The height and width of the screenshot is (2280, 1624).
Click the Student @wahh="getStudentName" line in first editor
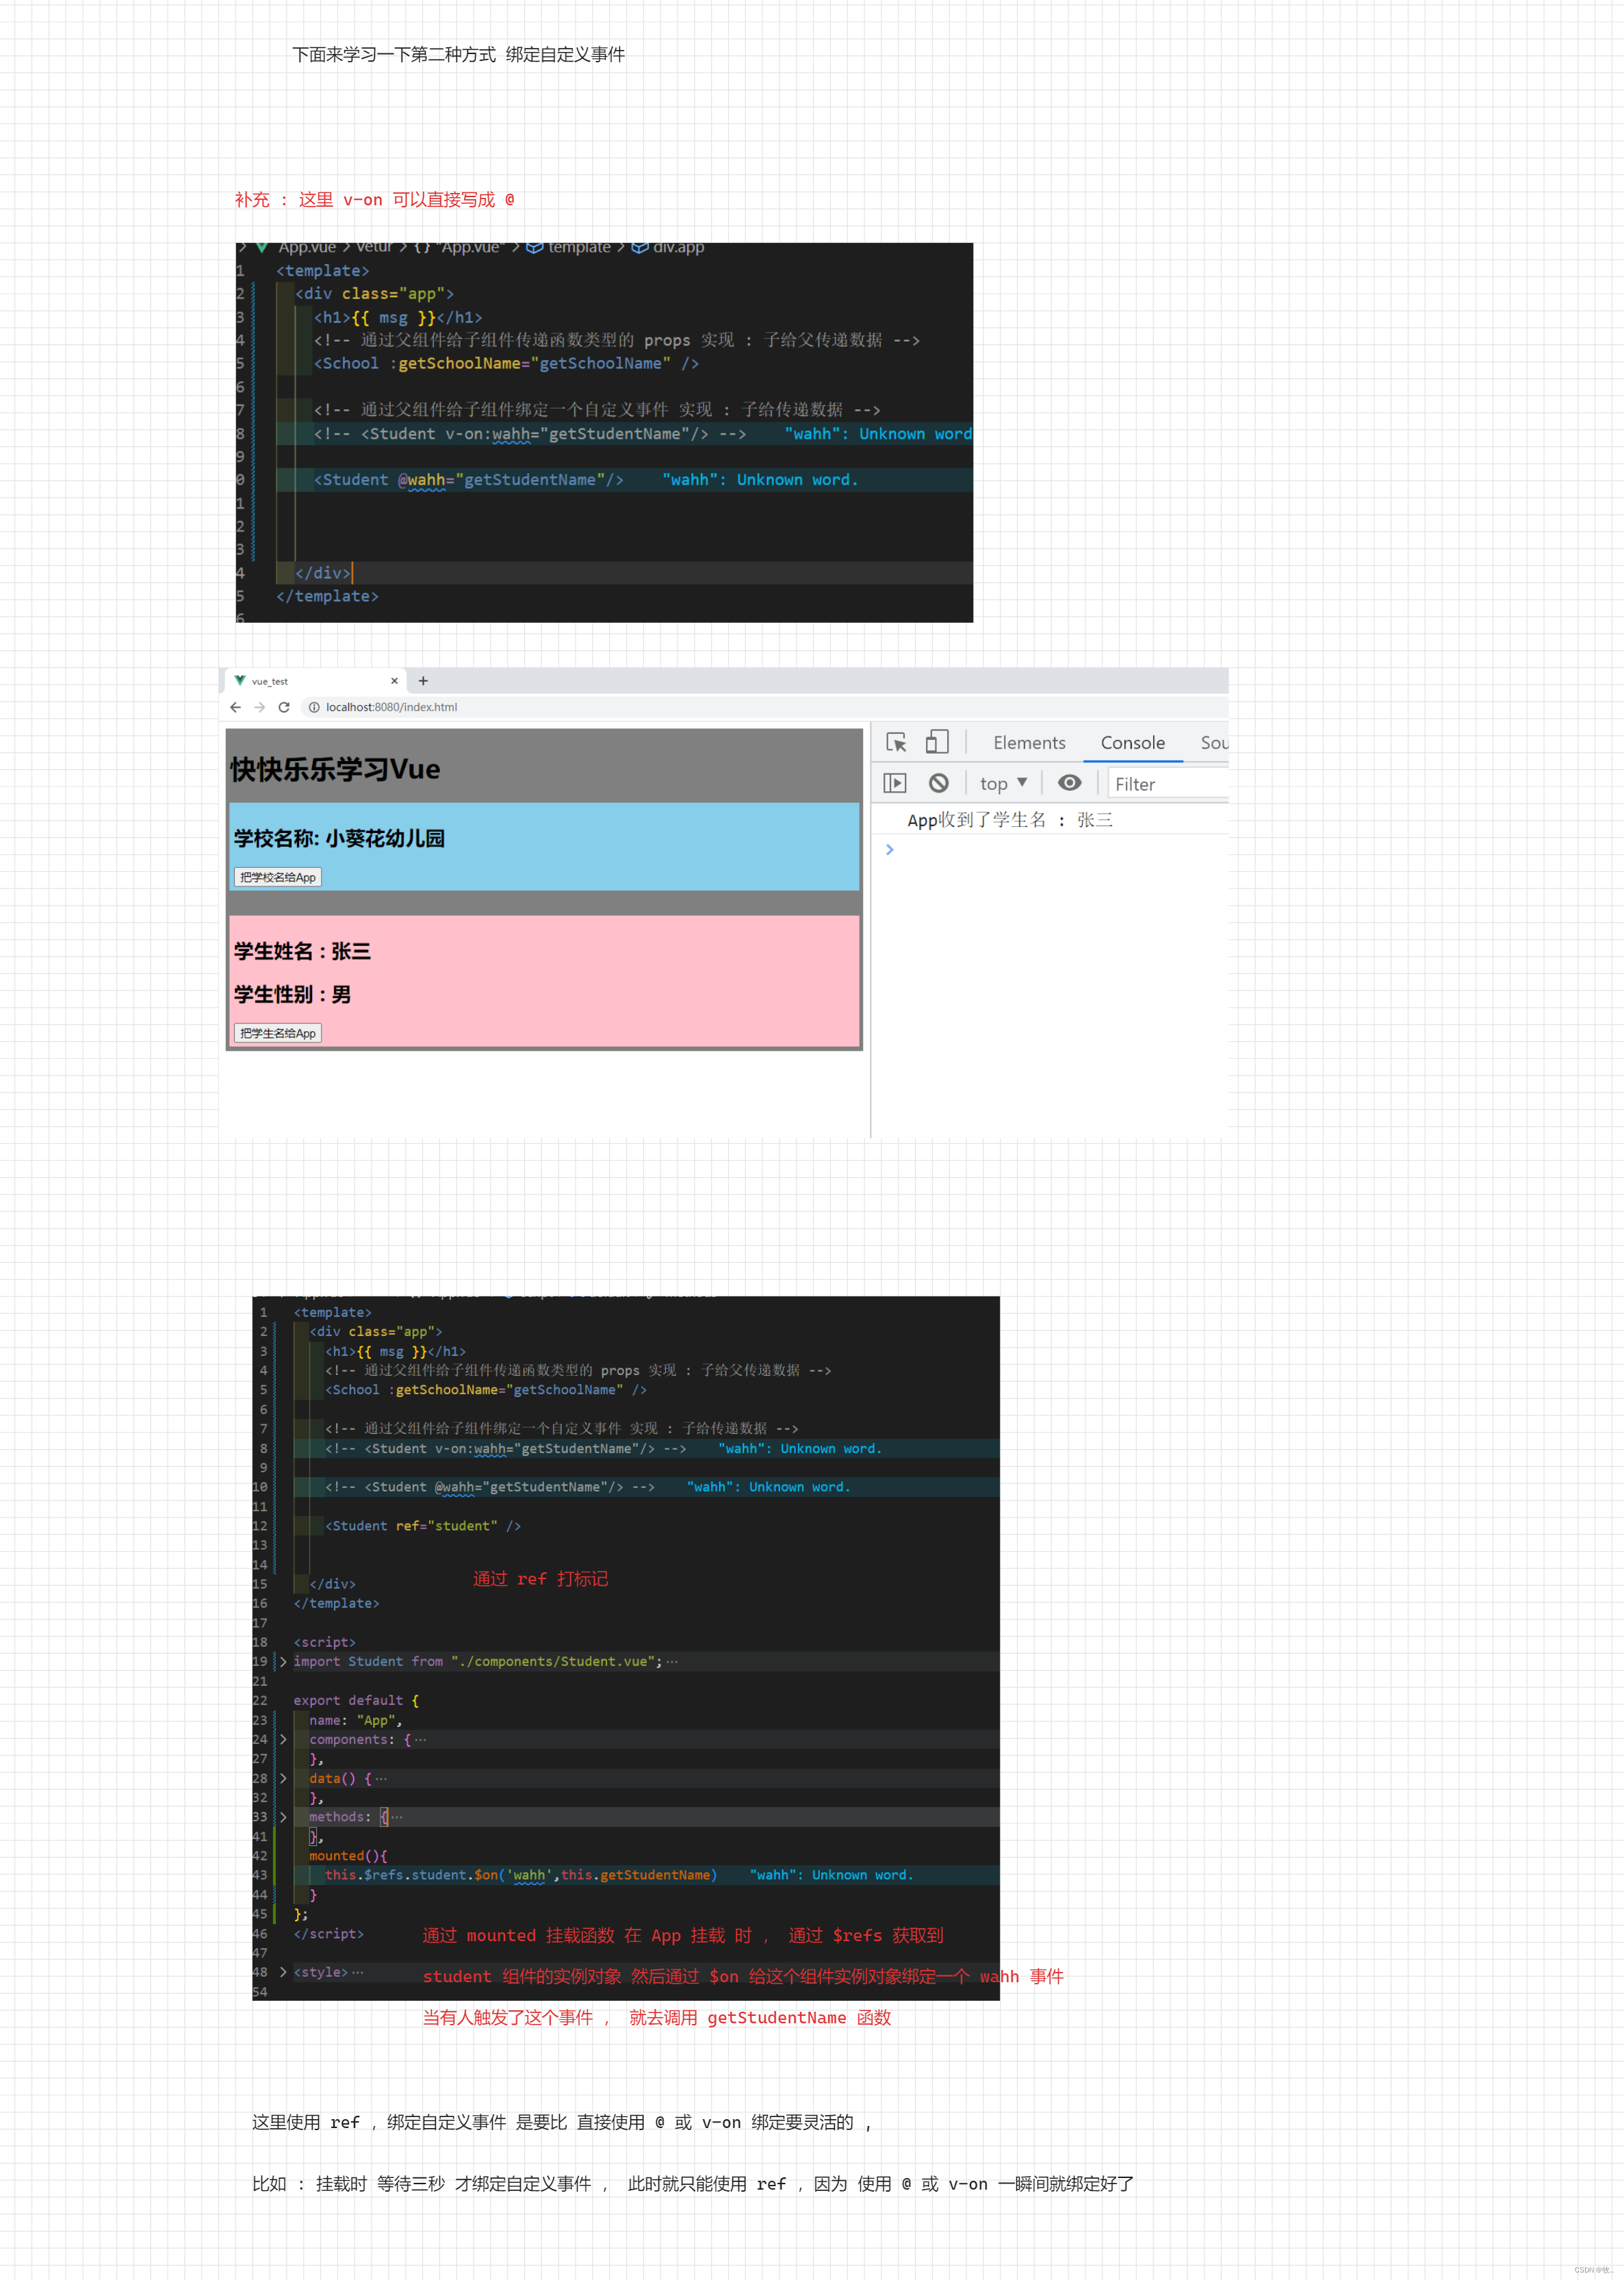469,480
